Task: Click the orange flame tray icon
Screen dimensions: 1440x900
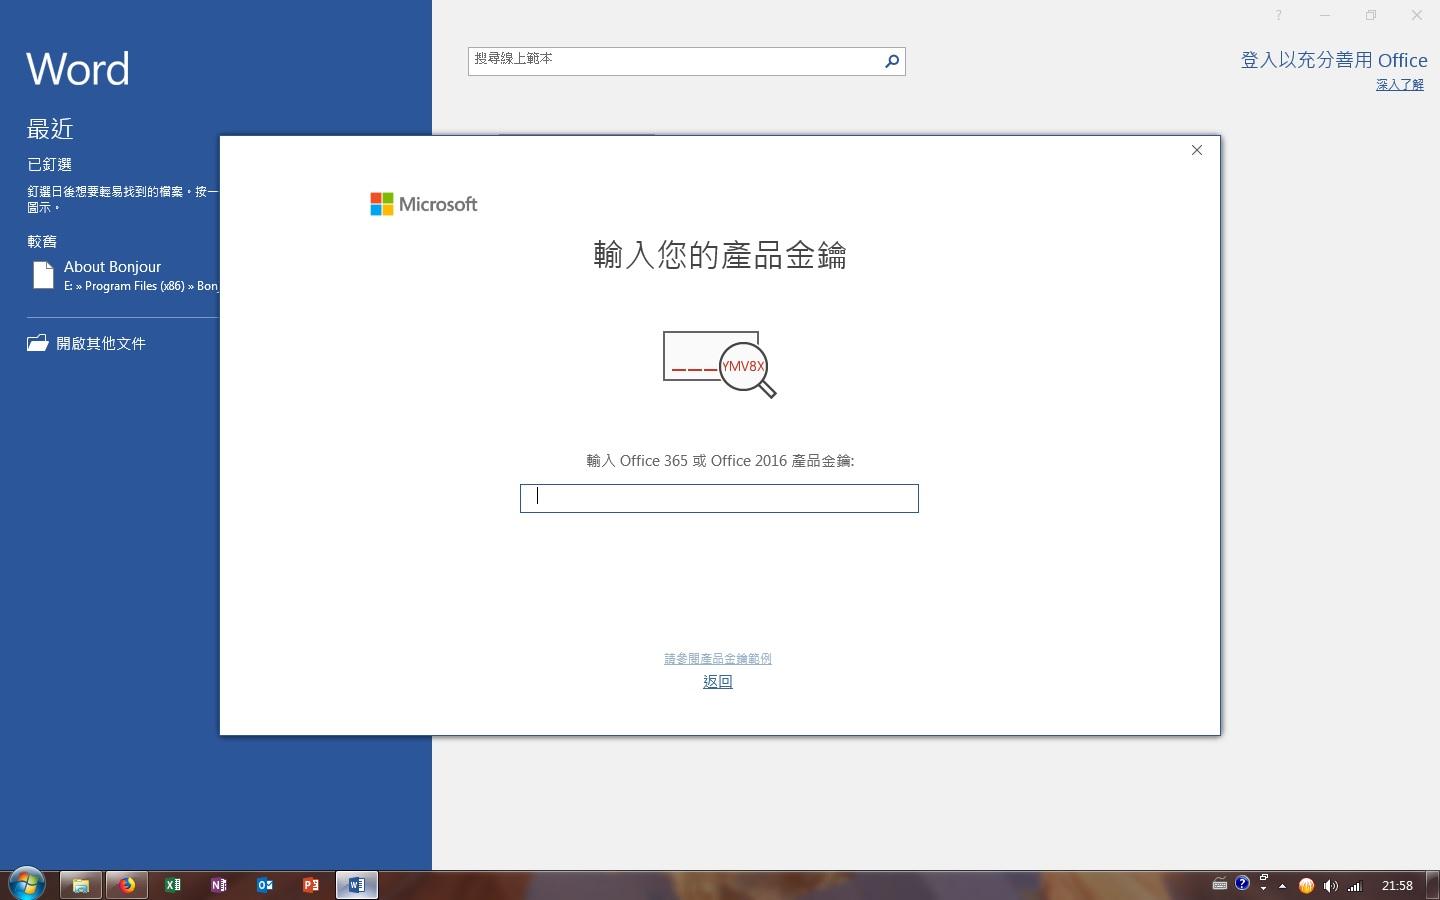Action: [1306, 886]
